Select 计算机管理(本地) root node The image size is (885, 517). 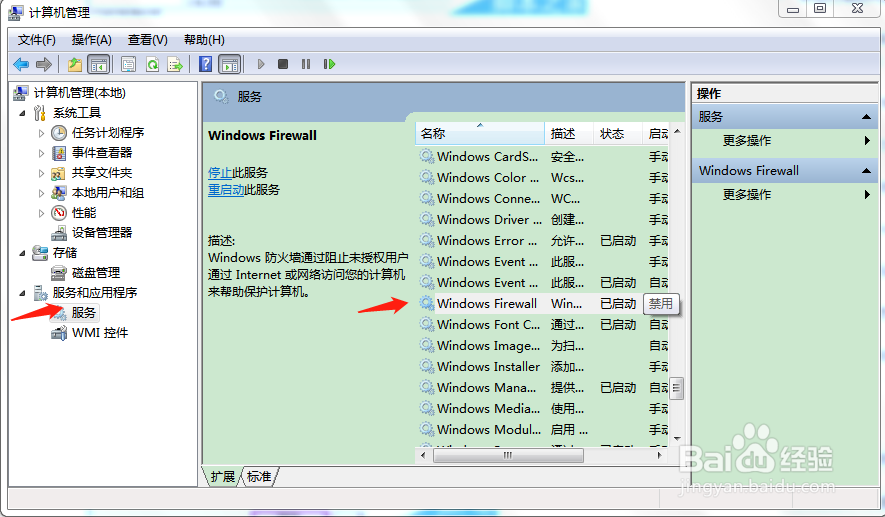click(x=79, y=93)
